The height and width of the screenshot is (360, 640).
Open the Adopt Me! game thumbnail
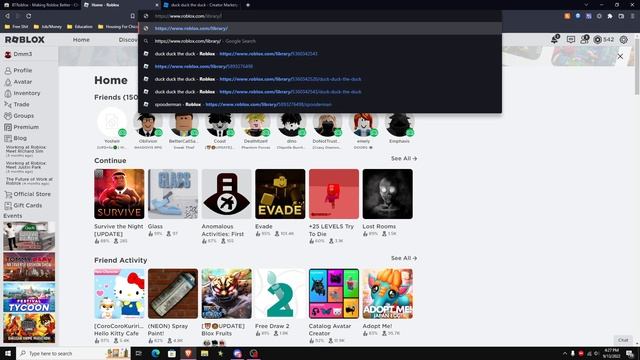pyautogui.click(x=387, y=293)
